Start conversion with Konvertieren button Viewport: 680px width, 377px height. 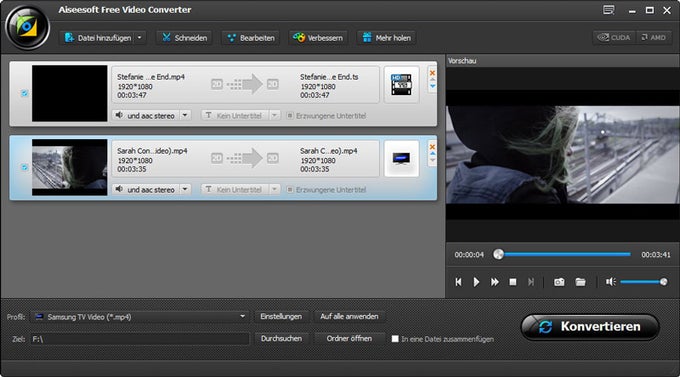tap(590, 327)
